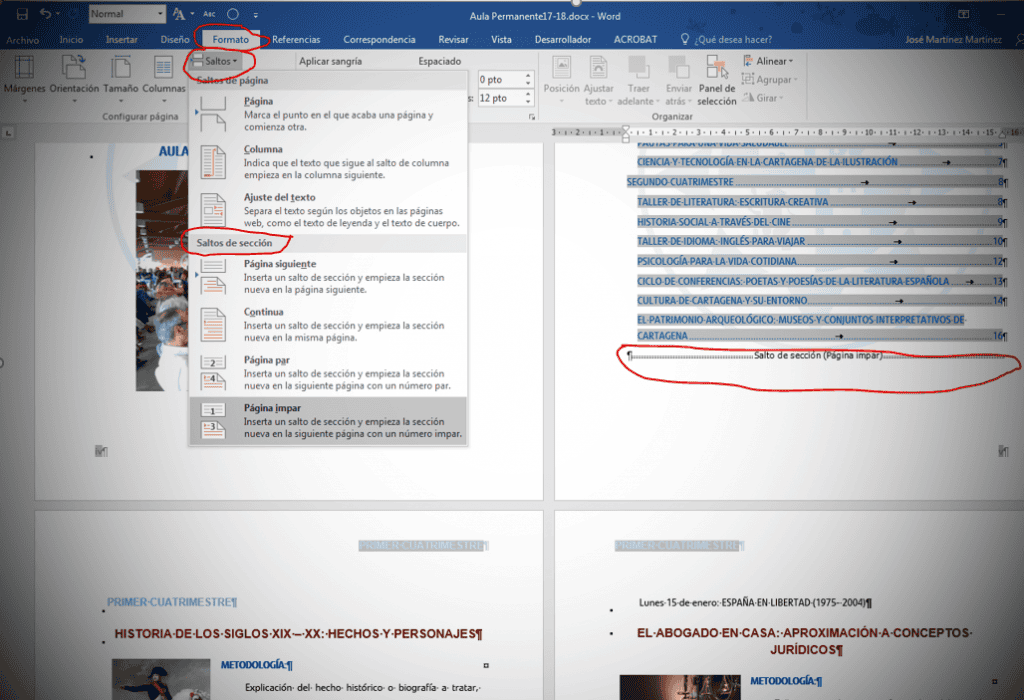This screenshot has height=700, width=1024.
Task: Click the Traer adelante icon
Action: point(638,80)
